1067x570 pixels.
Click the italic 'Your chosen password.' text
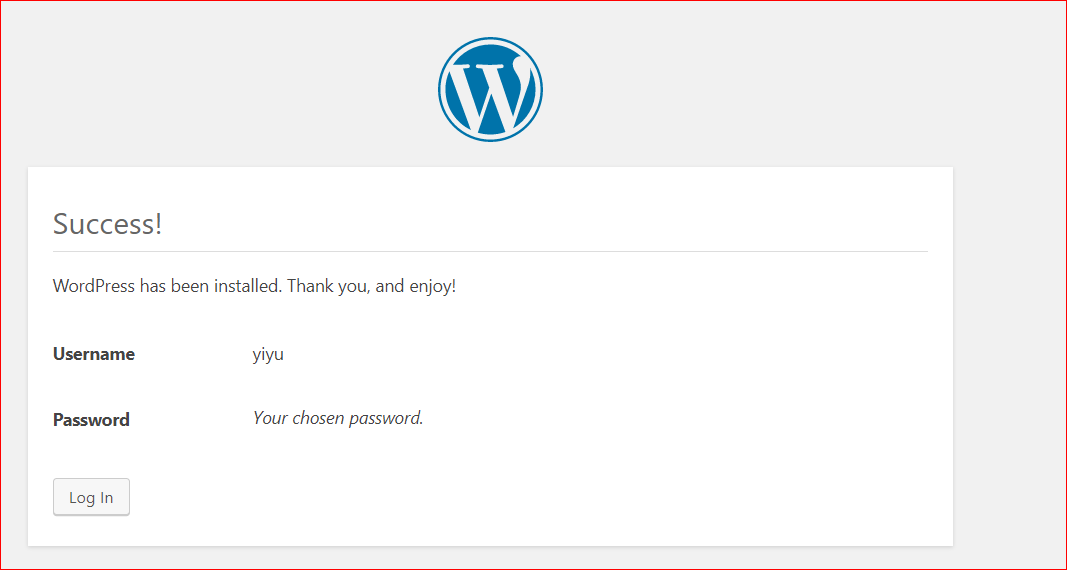click(x=338, y=418)
